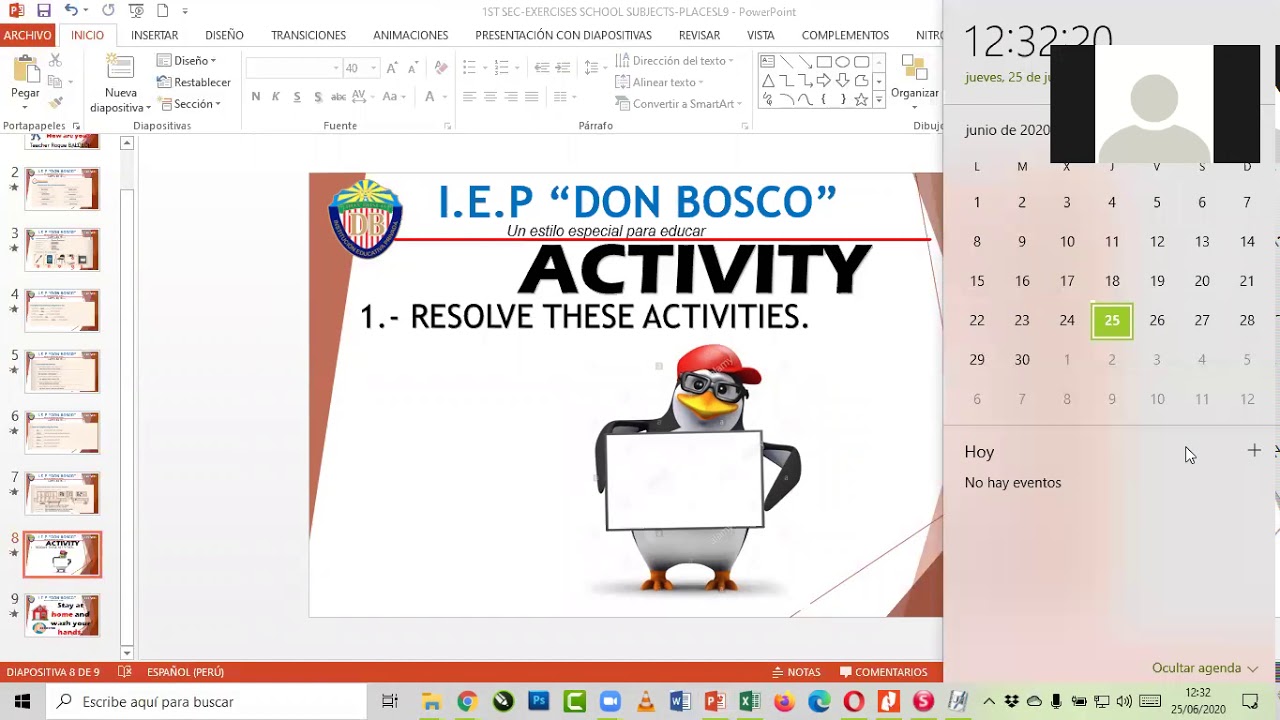Screen dimensions: 1280x720
Task: Open the Diseño layout dropdown
Action: [187, 61]
